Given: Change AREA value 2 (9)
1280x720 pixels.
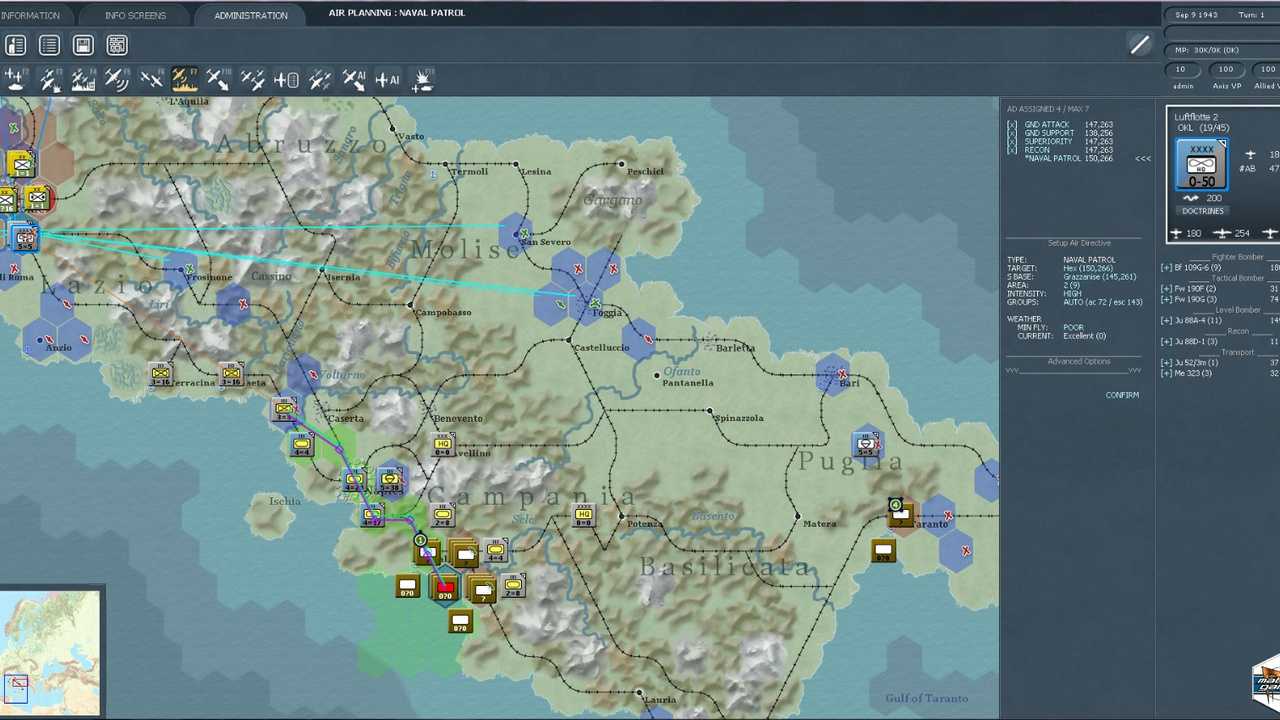Looking at the screenshot, I should click(x=1071, y=285).
